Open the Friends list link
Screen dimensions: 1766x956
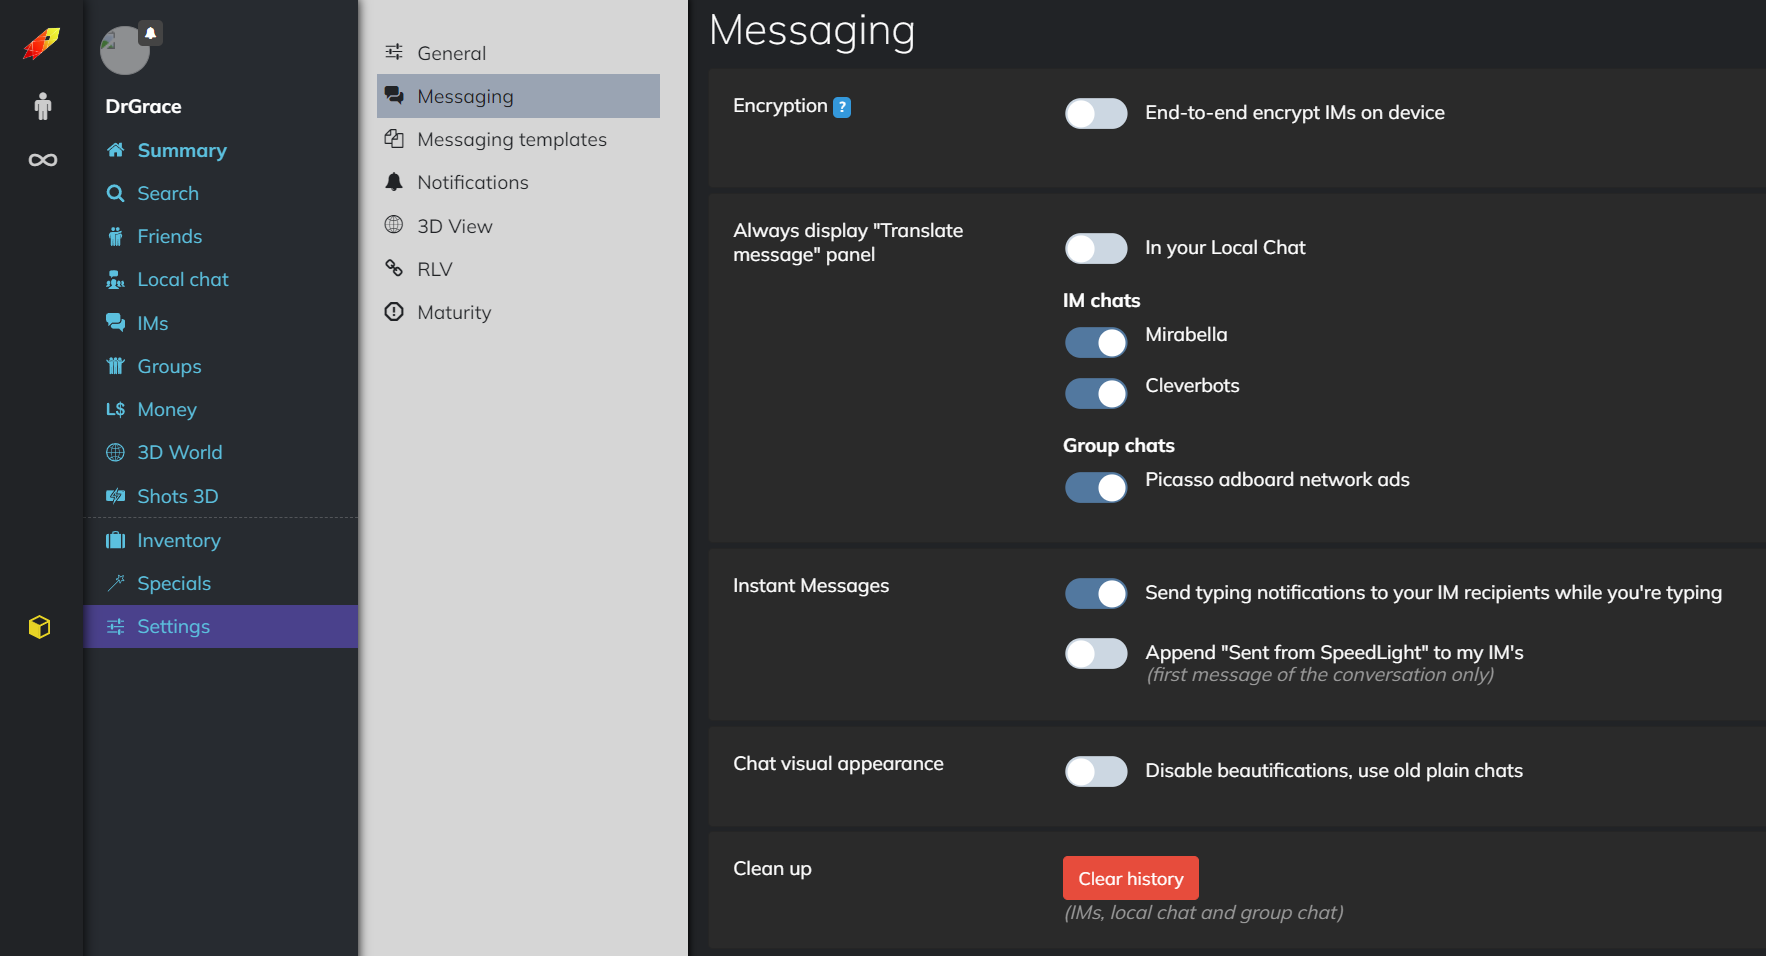coord(170,236)
